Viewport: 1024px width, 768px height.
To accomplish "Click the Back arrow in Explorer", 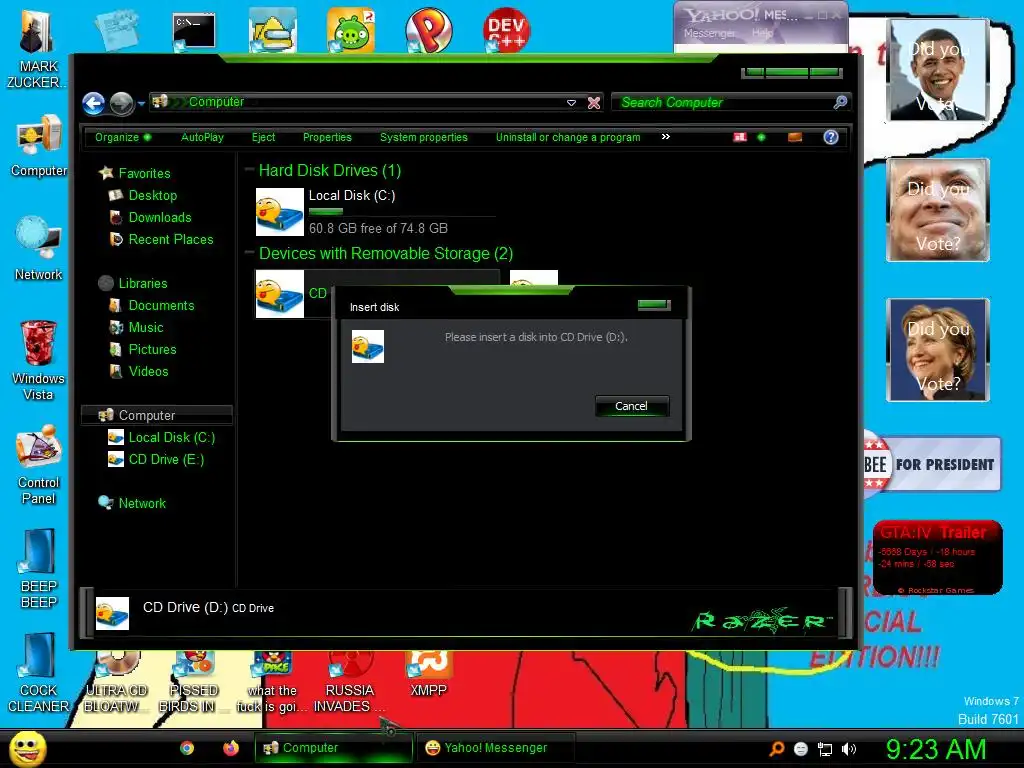I will coord(93,103).
